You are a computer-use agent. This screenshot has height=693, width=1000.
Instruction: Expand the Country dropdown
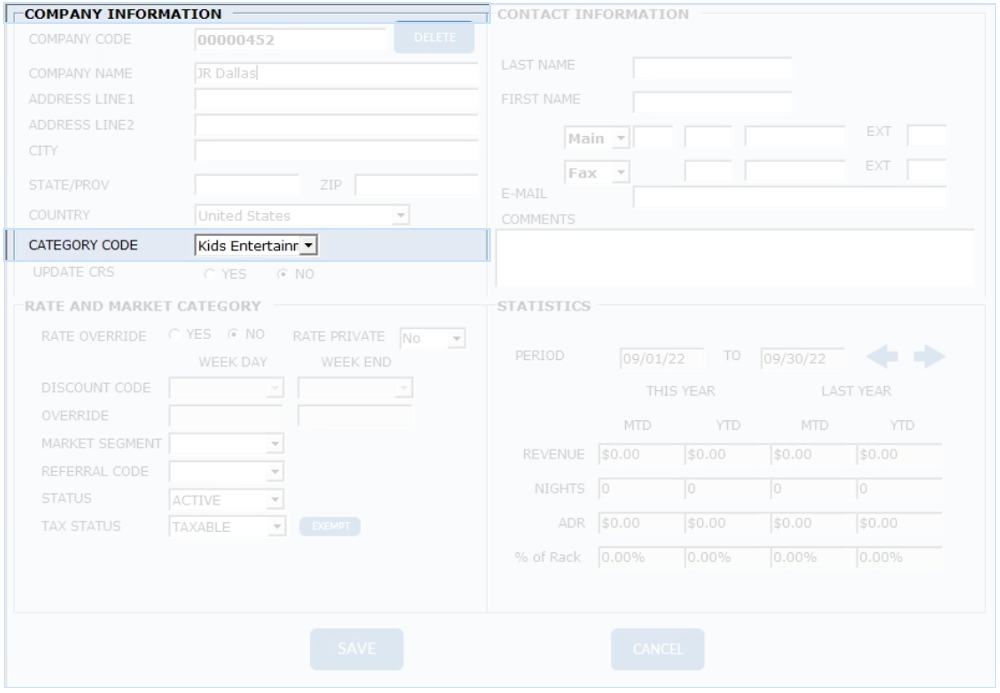pyautogui.click(x=400, y=215)
